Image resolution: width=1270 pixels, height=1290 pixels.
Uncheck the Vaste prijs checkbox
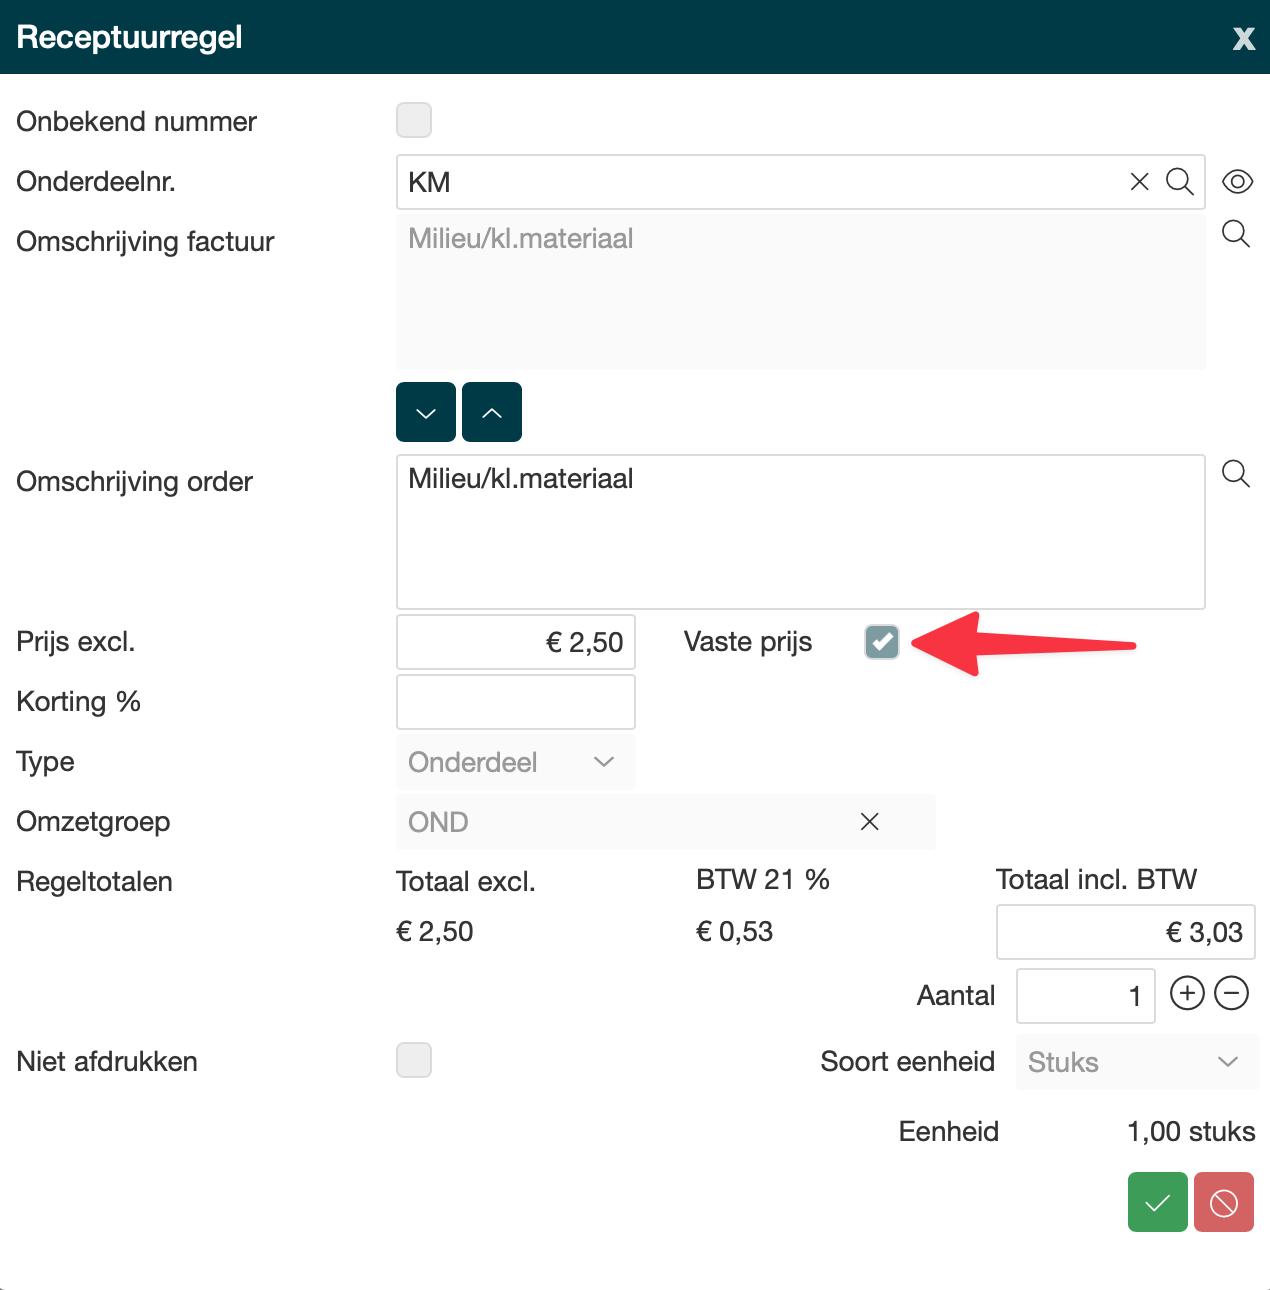[x=882, y=642]
